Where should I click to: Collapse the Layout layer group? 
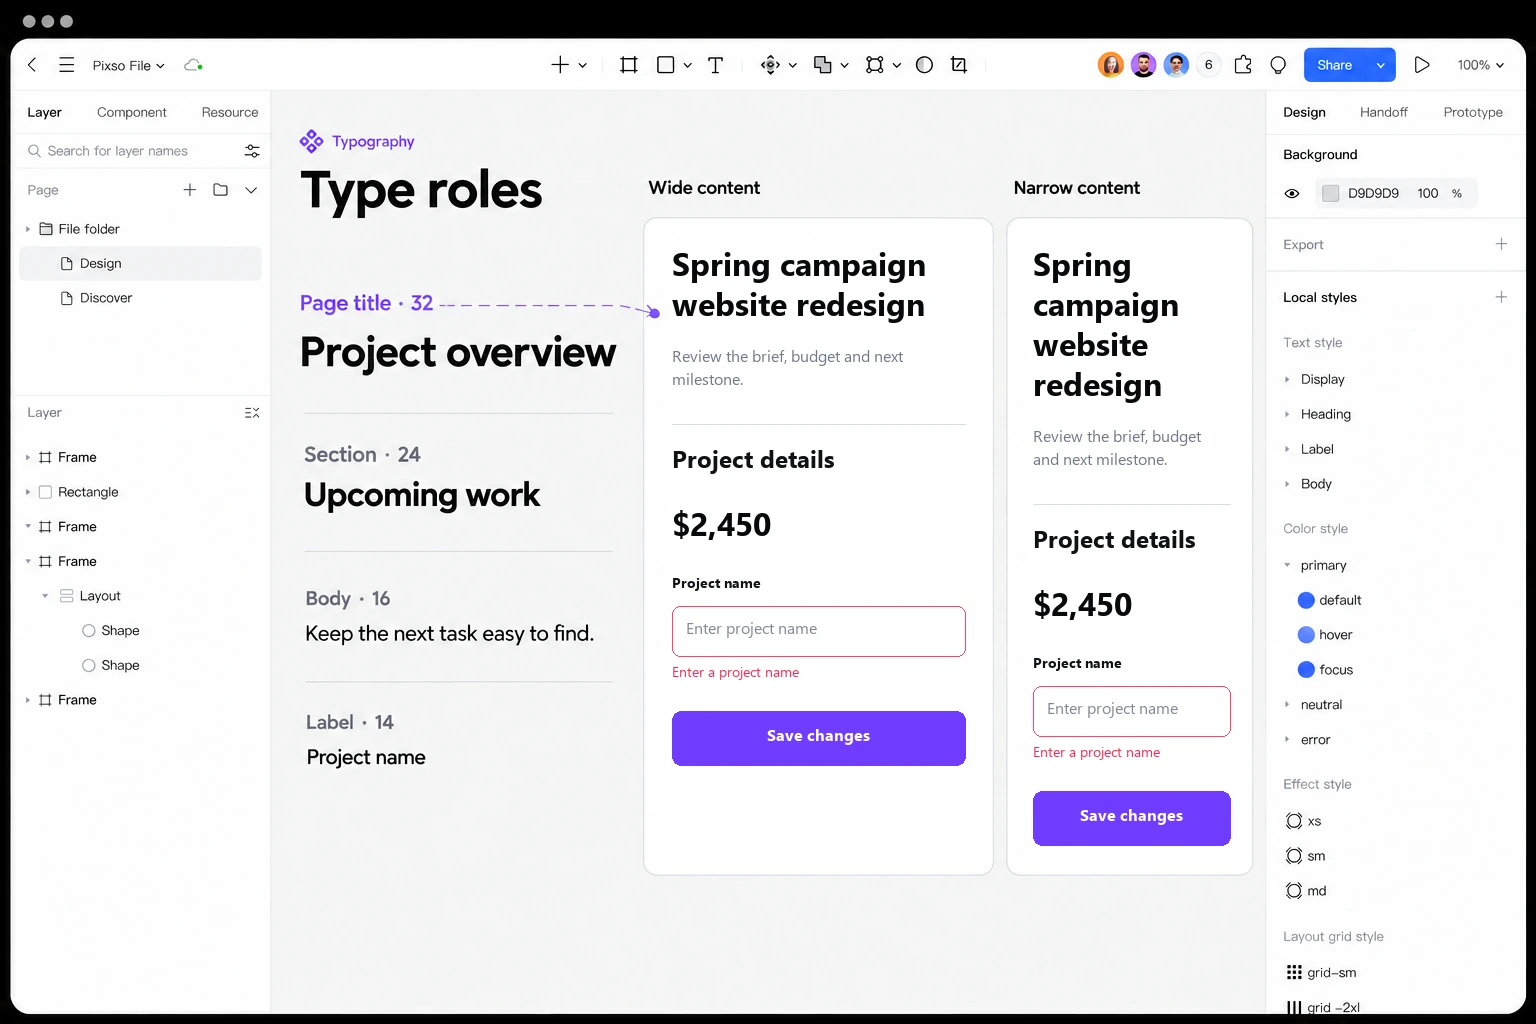[45, 596]
